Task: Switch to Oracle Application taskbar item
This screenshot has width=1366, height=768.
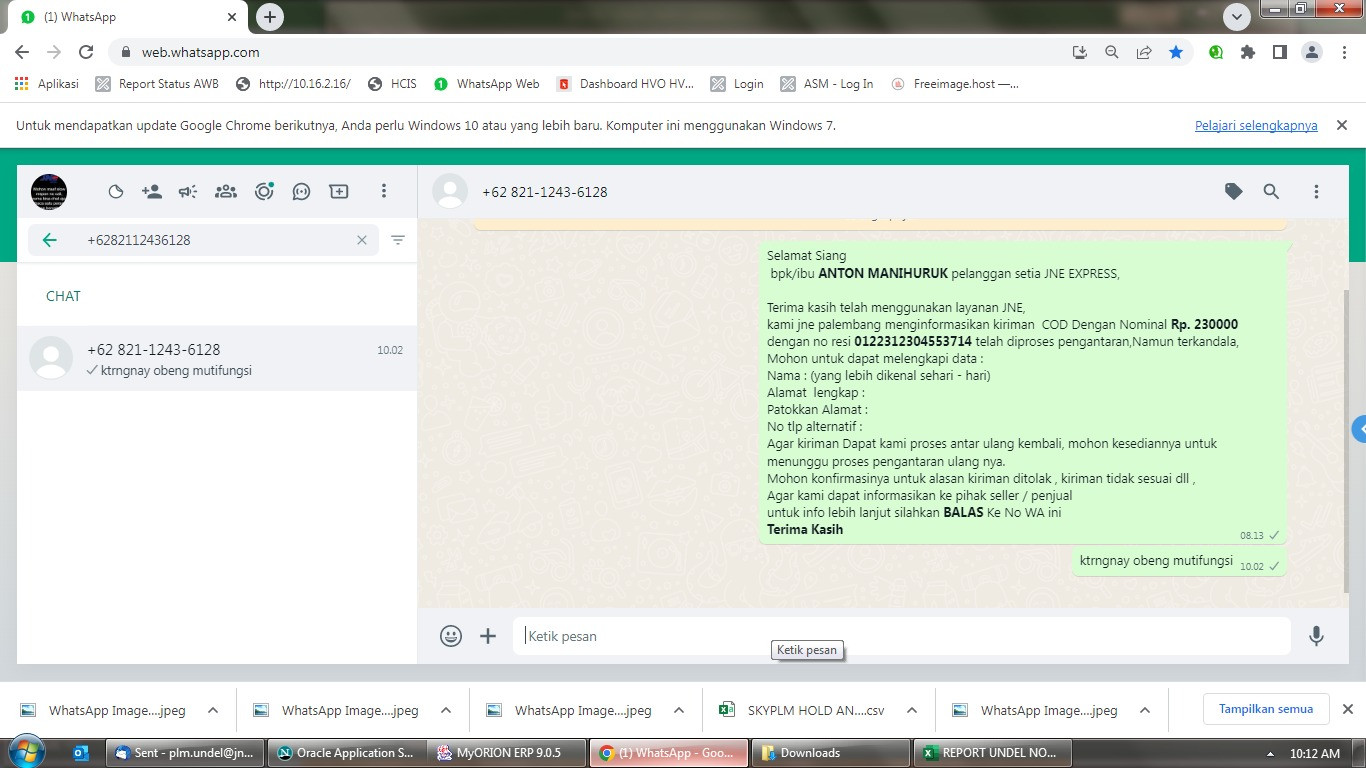Action: [346, 753]
